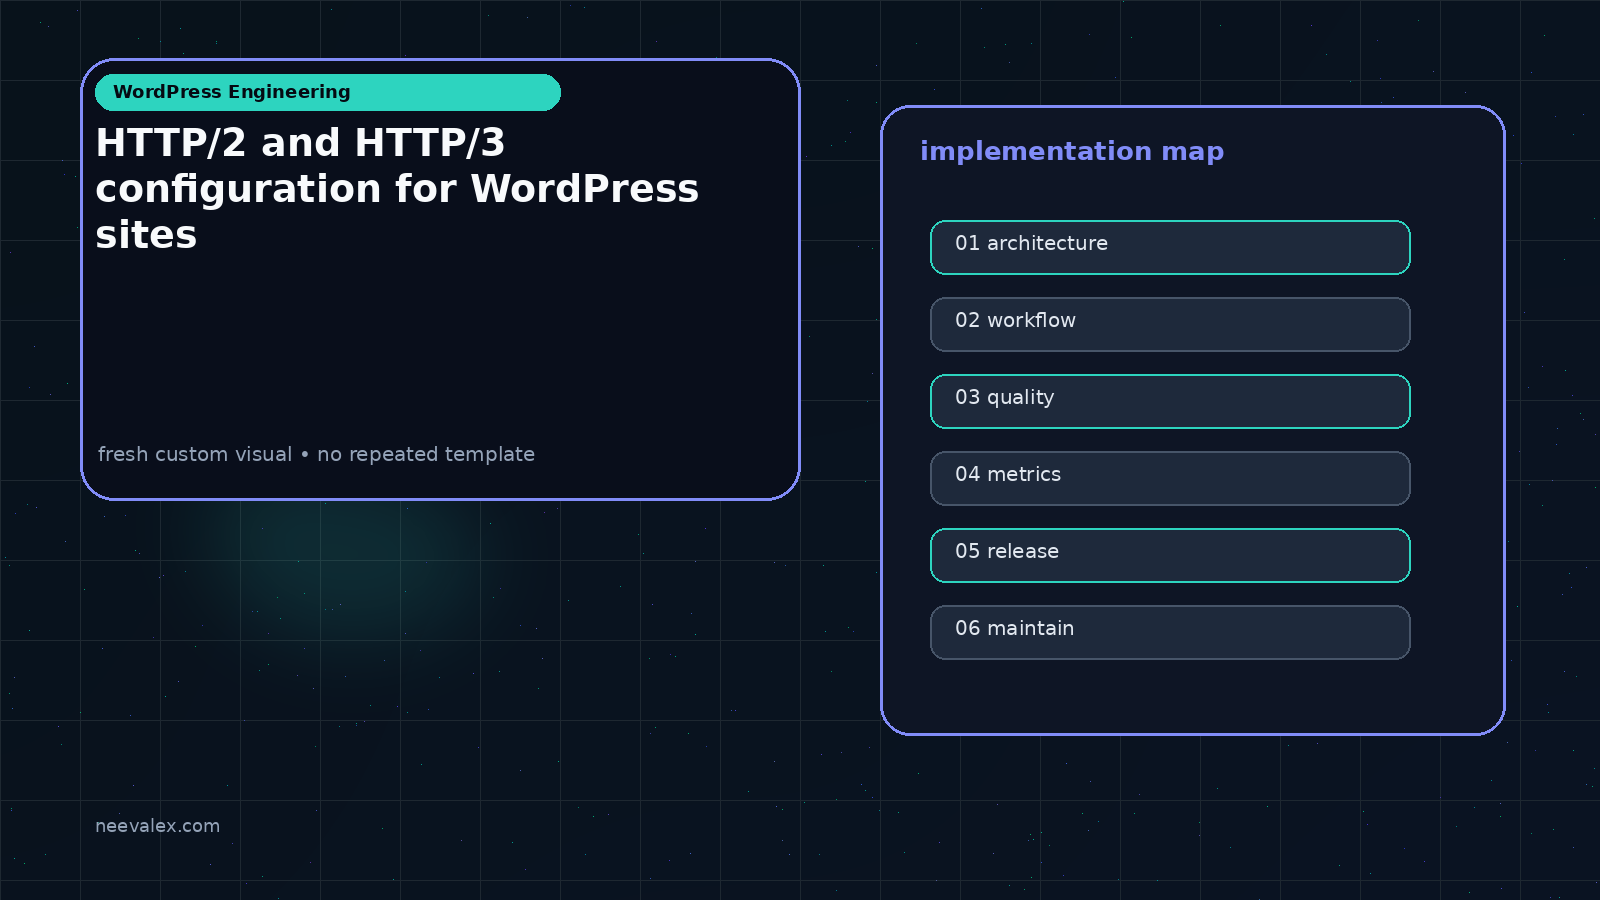1600x900 pixels.
Task: Open the 01 architecture step
Action: tap(1170, 247)
